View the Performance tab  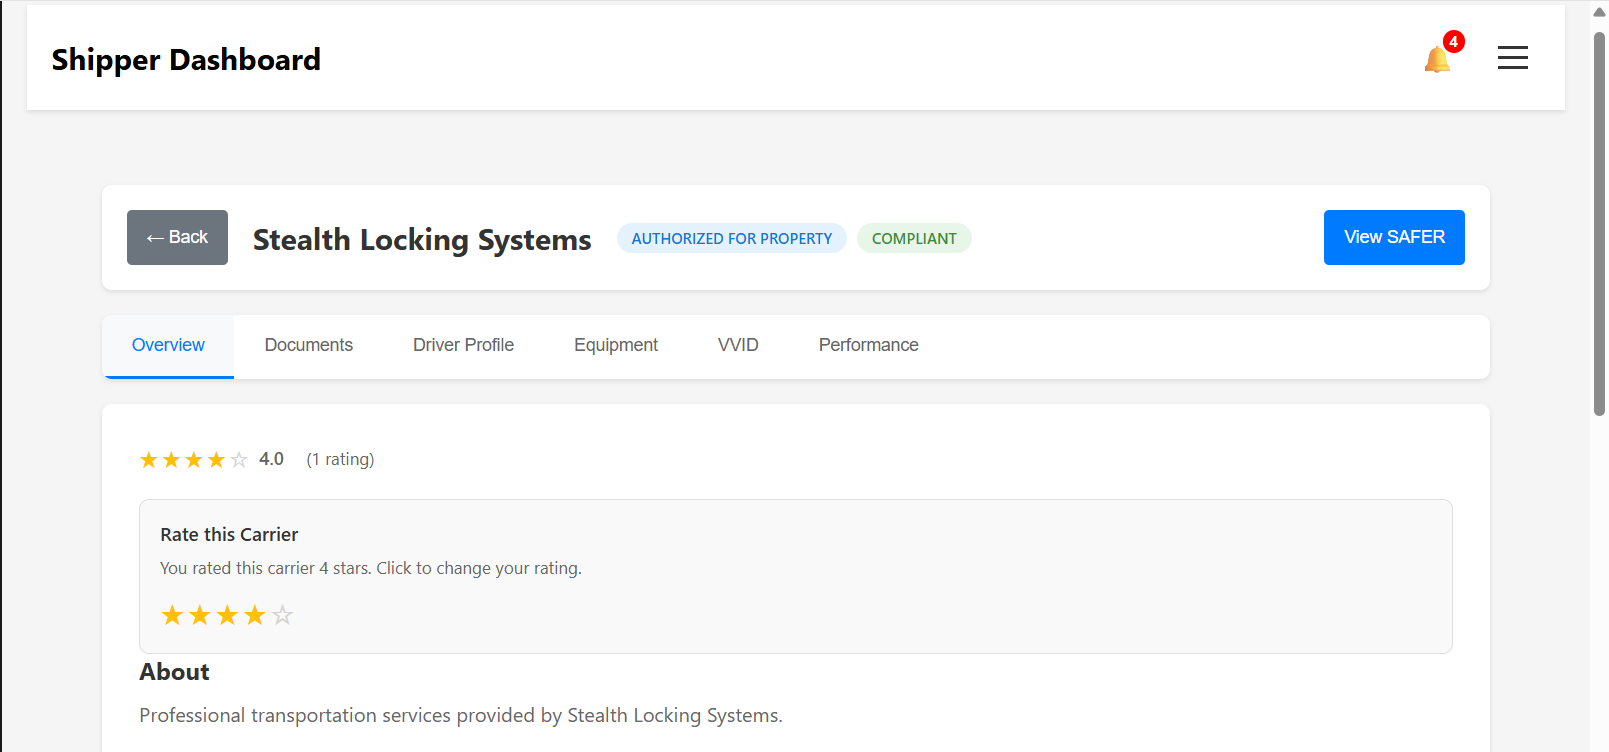[868, 345]
